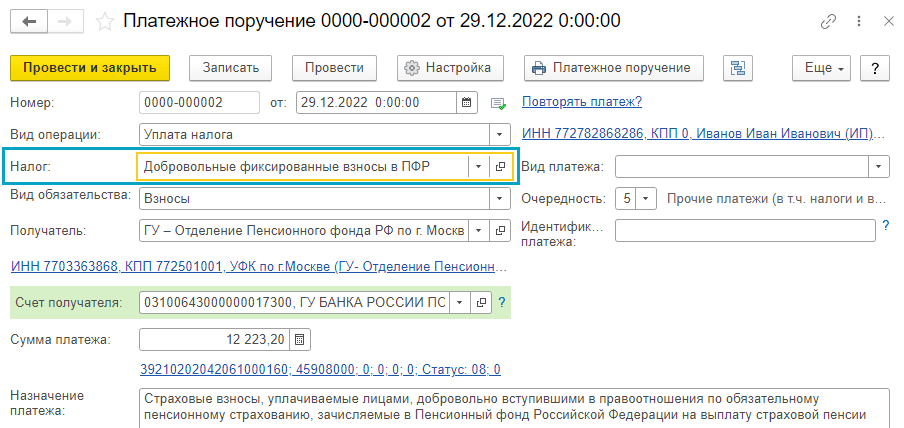Image resolution: width=904 pixels, height=428 pixels.
Task: Click the Налог field text
Action: click(x=303, y=166)
